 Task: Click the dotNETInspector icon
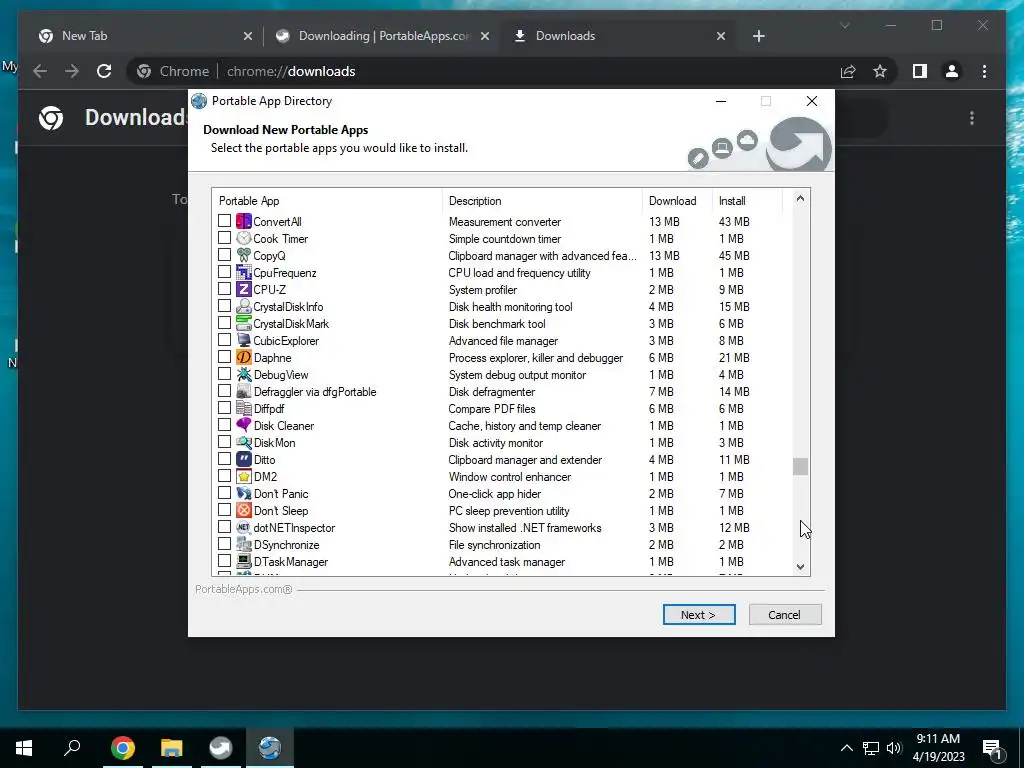(x=244, y=527)
